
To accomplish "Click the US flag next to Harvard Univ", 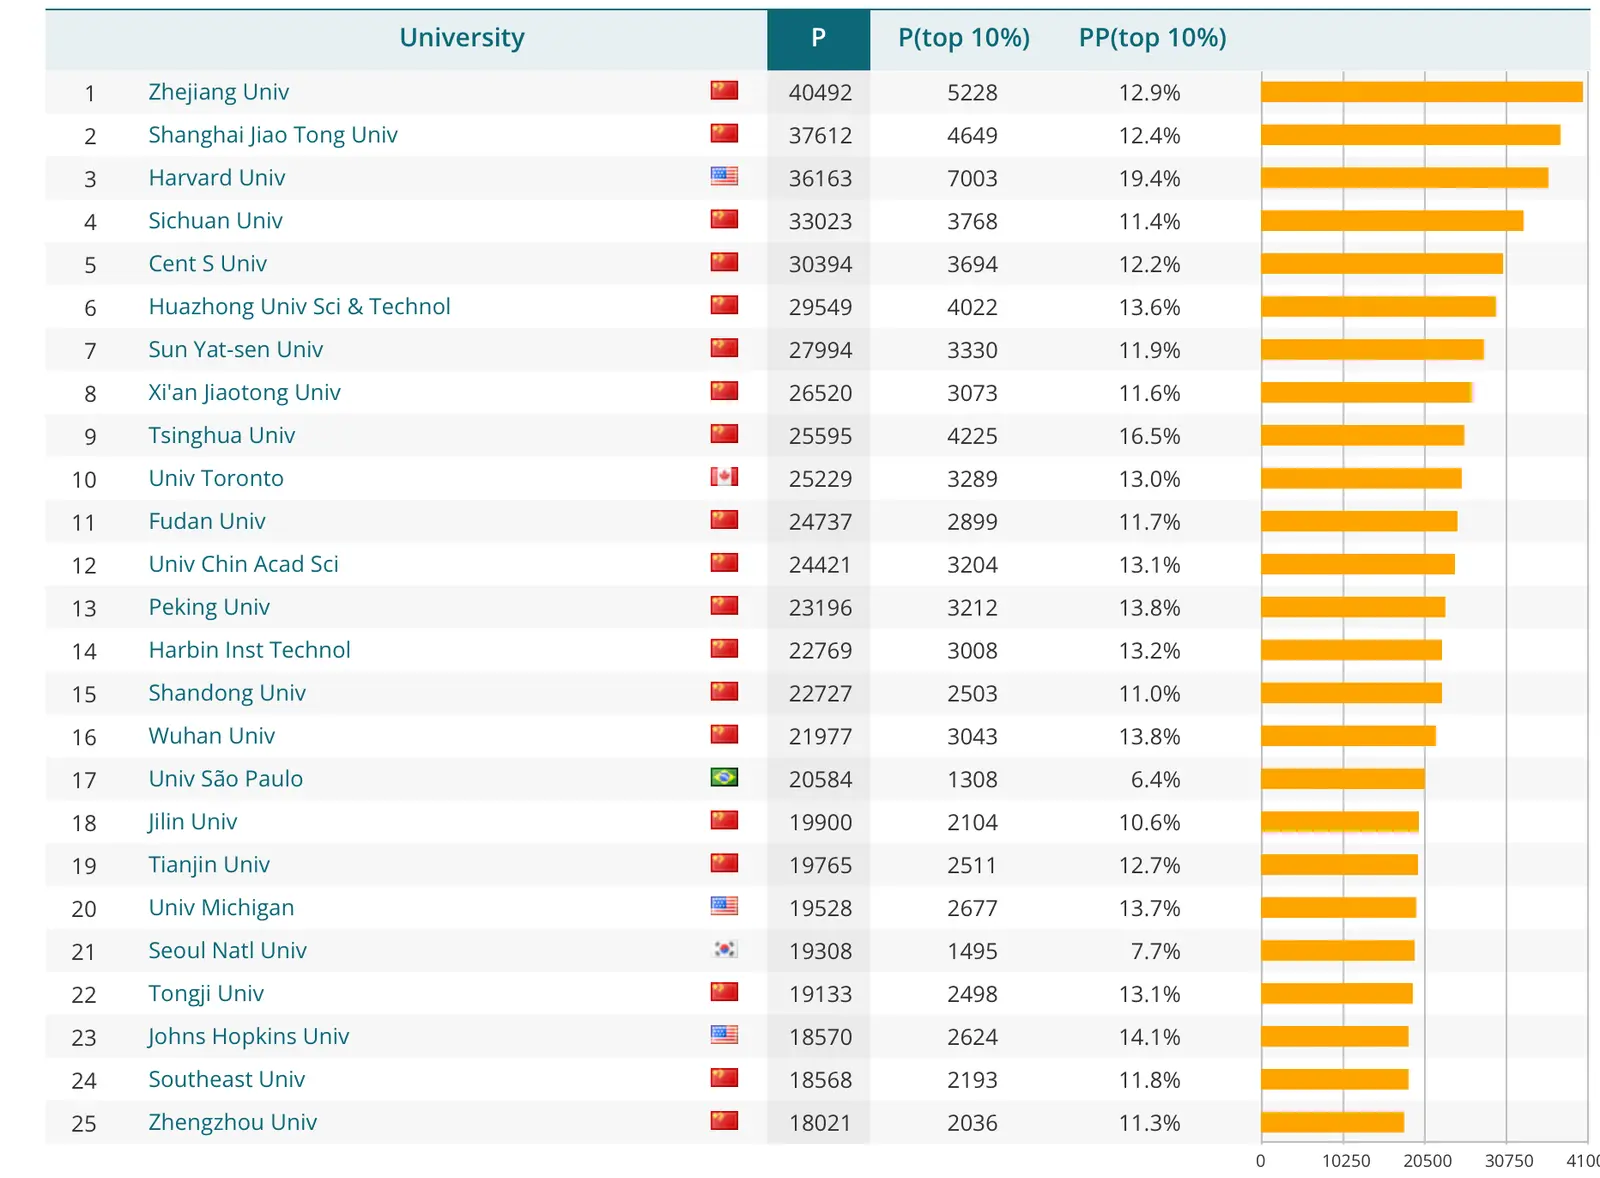I will click(x=724, y=177).
